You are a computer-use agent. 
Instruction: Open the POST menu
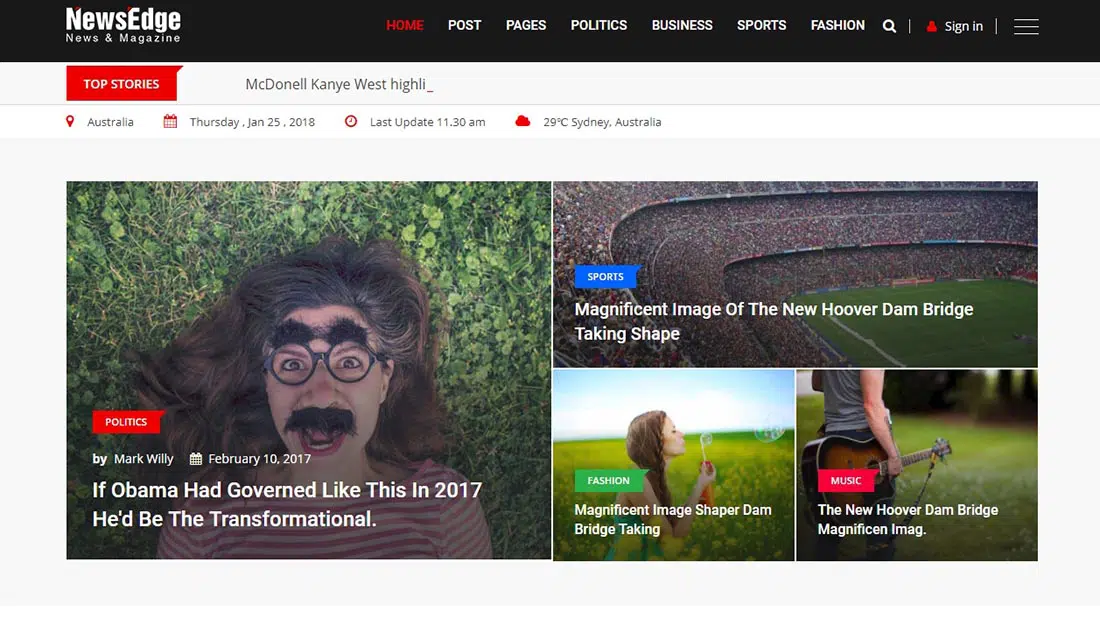point(464,25)
